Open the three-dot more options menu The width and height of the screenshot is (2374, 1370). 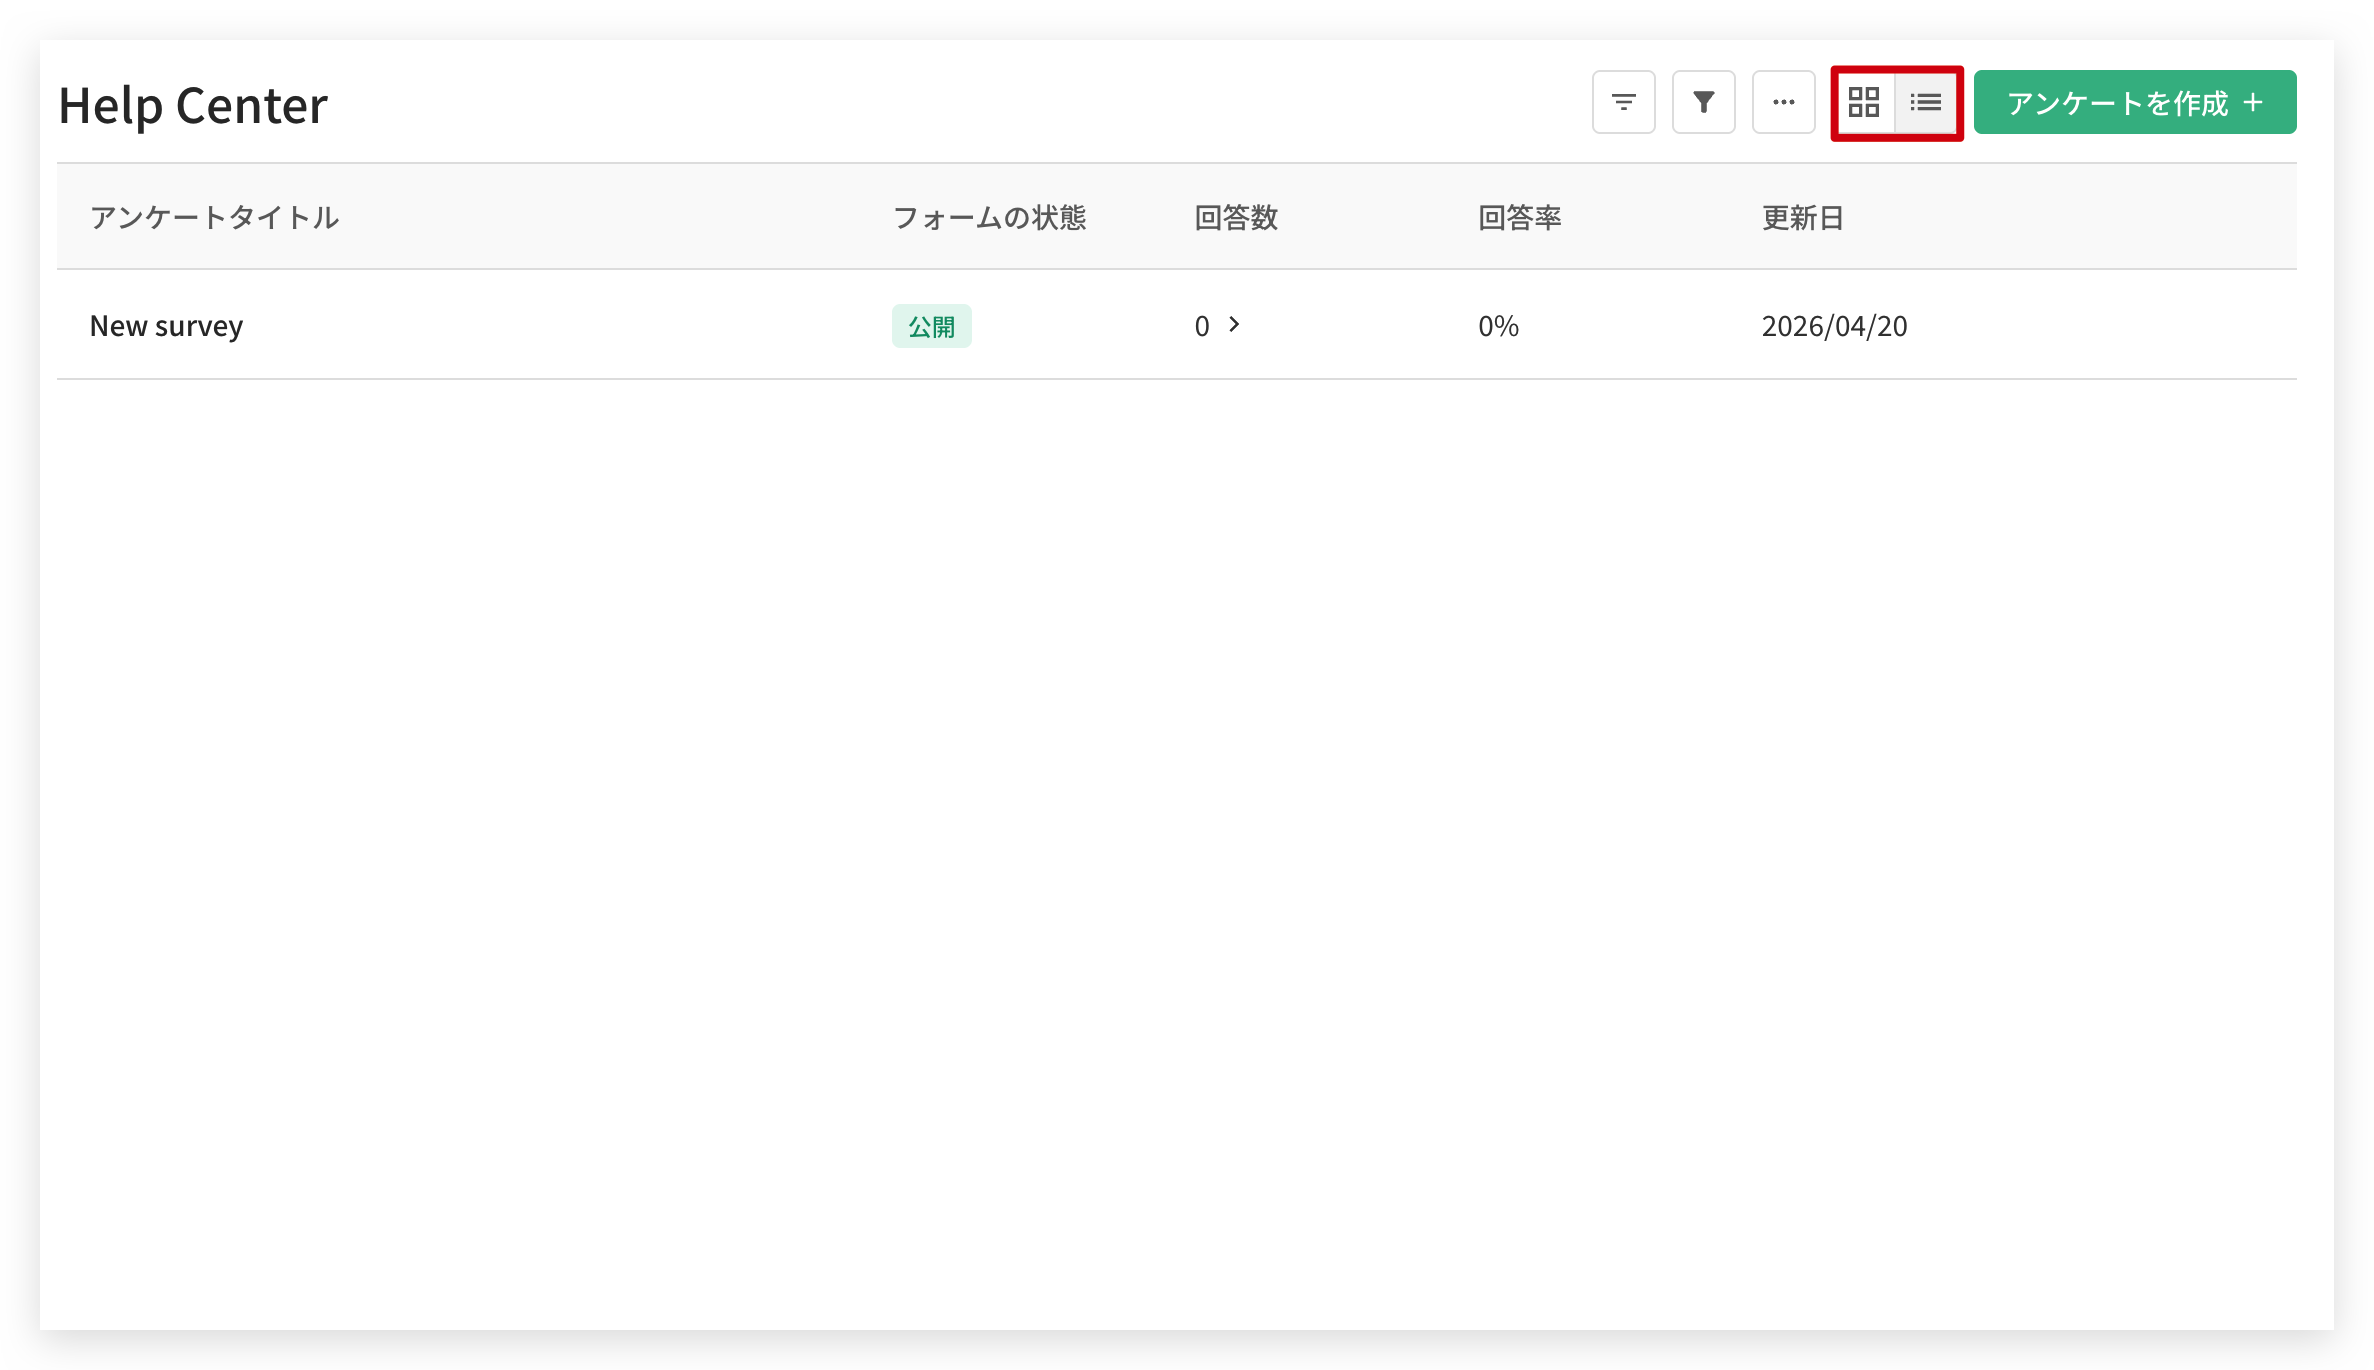[1783, 102]
